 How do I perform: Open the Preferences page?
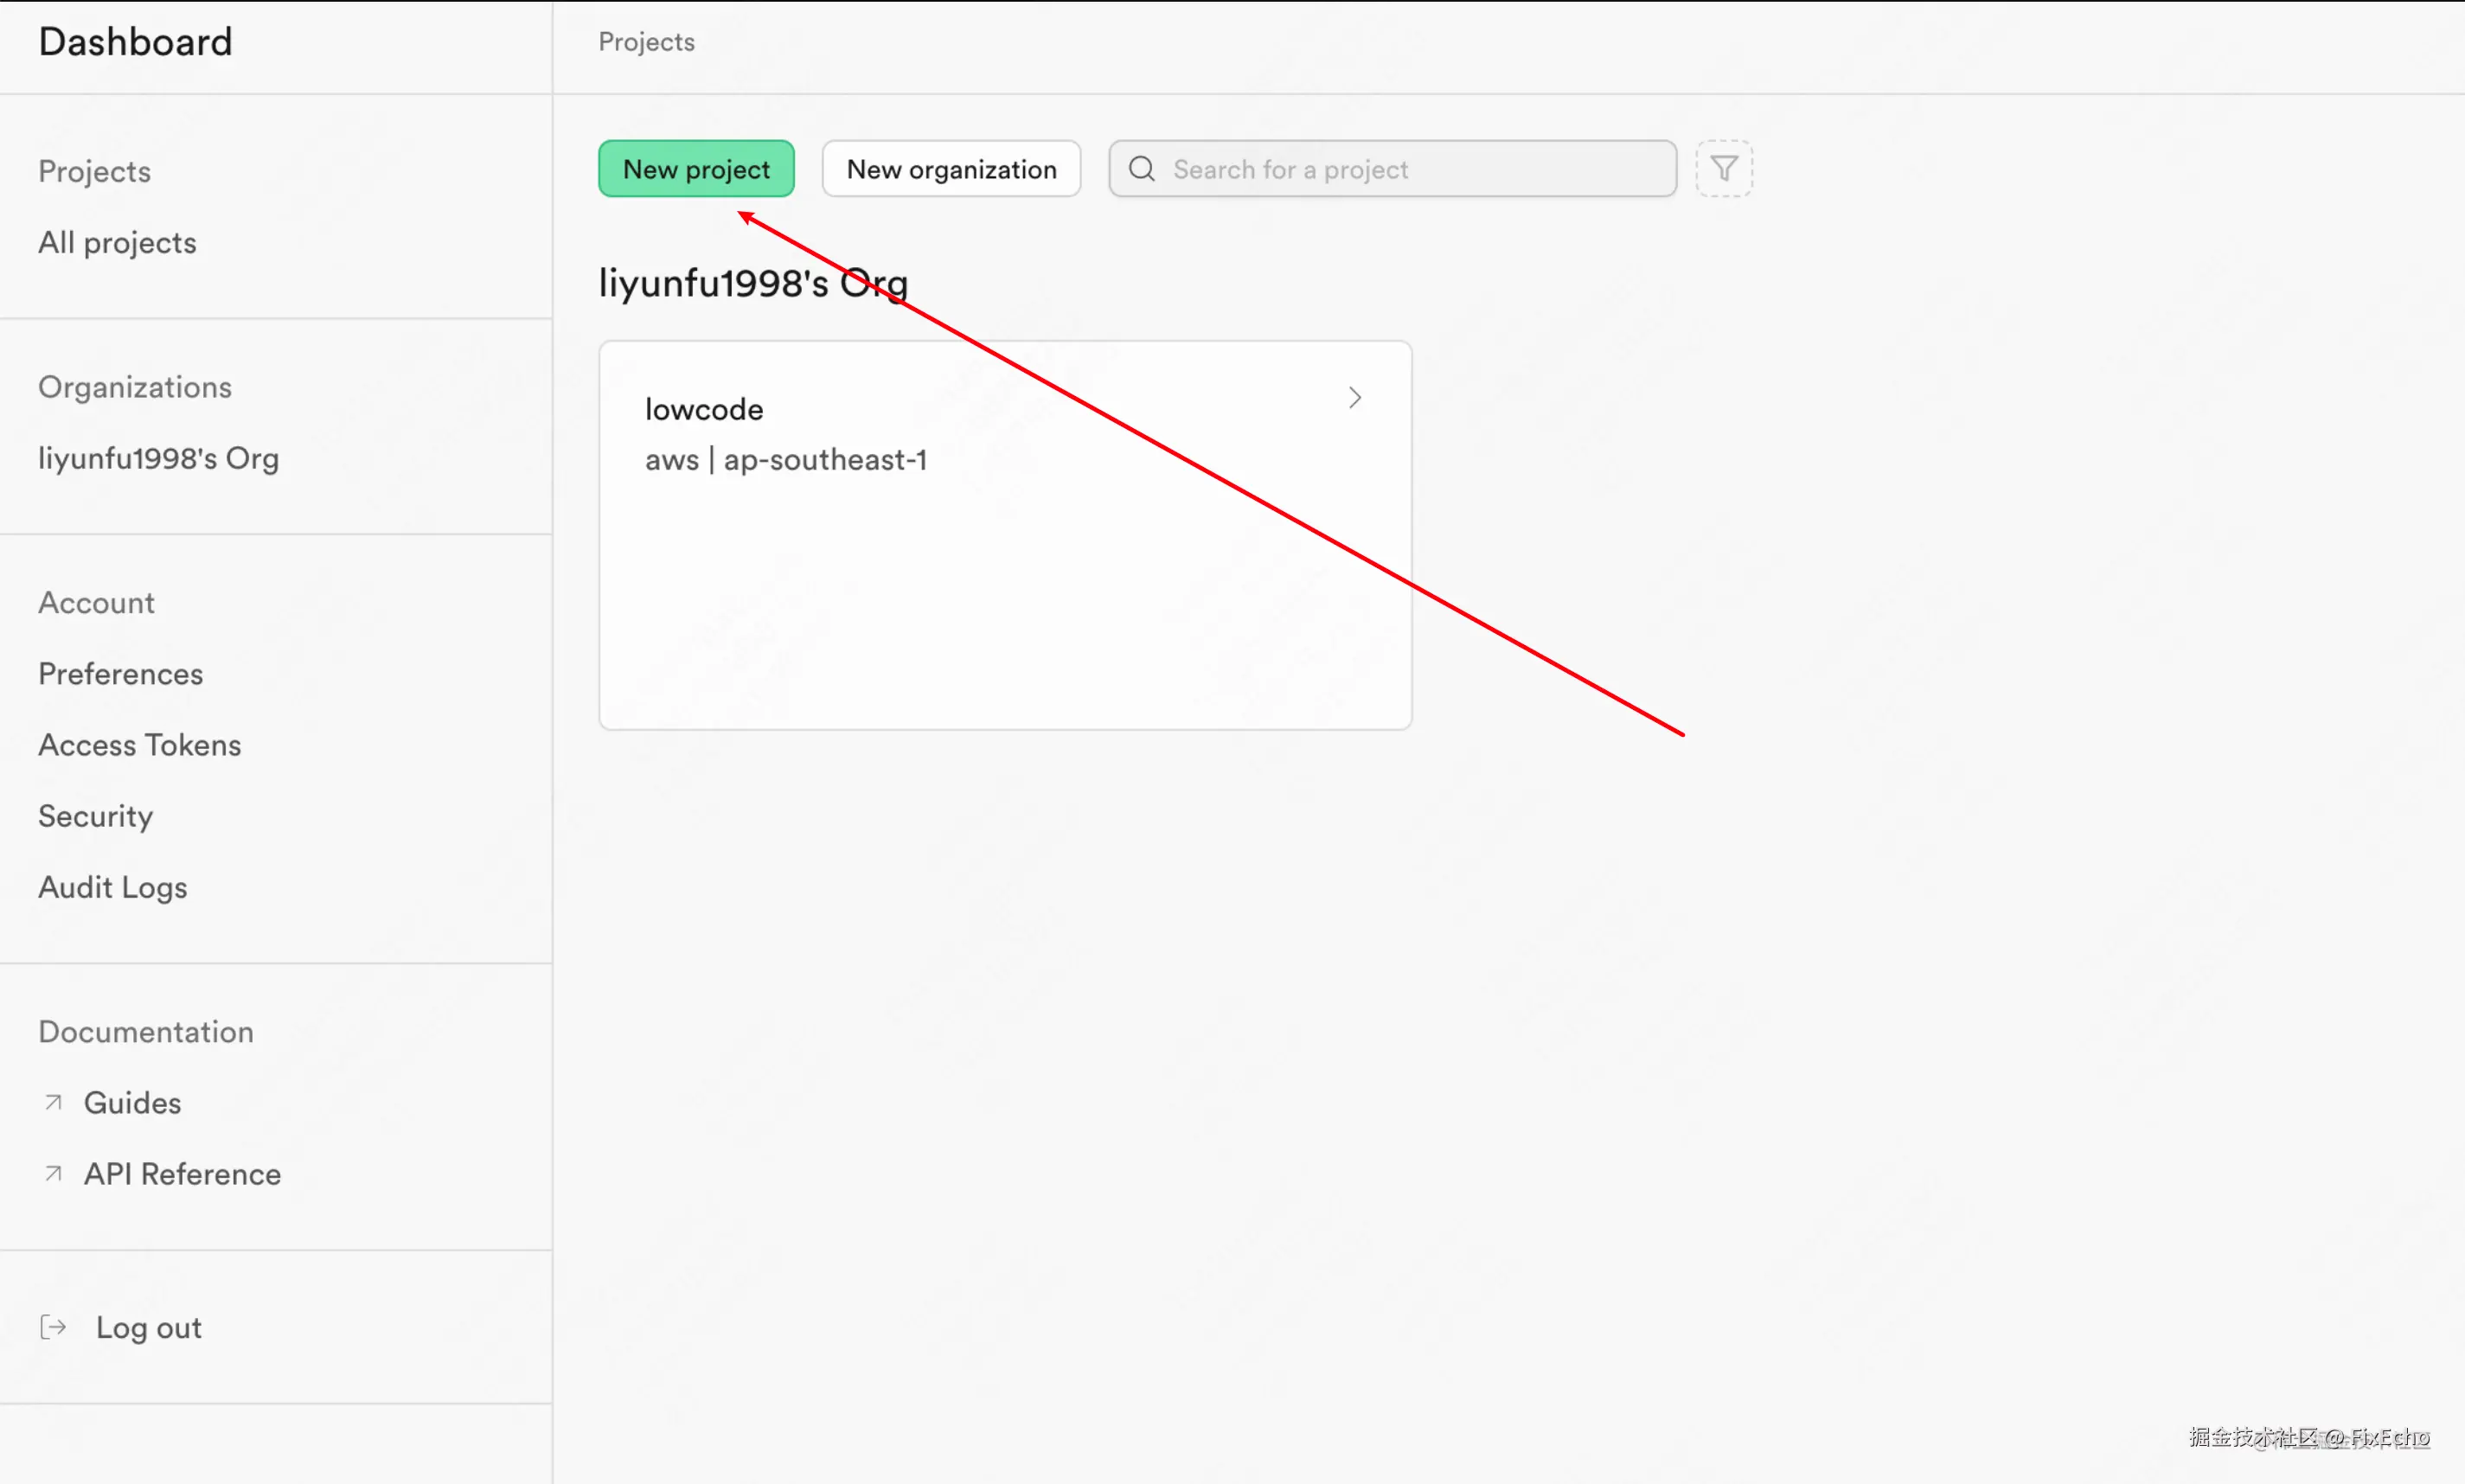120,674
